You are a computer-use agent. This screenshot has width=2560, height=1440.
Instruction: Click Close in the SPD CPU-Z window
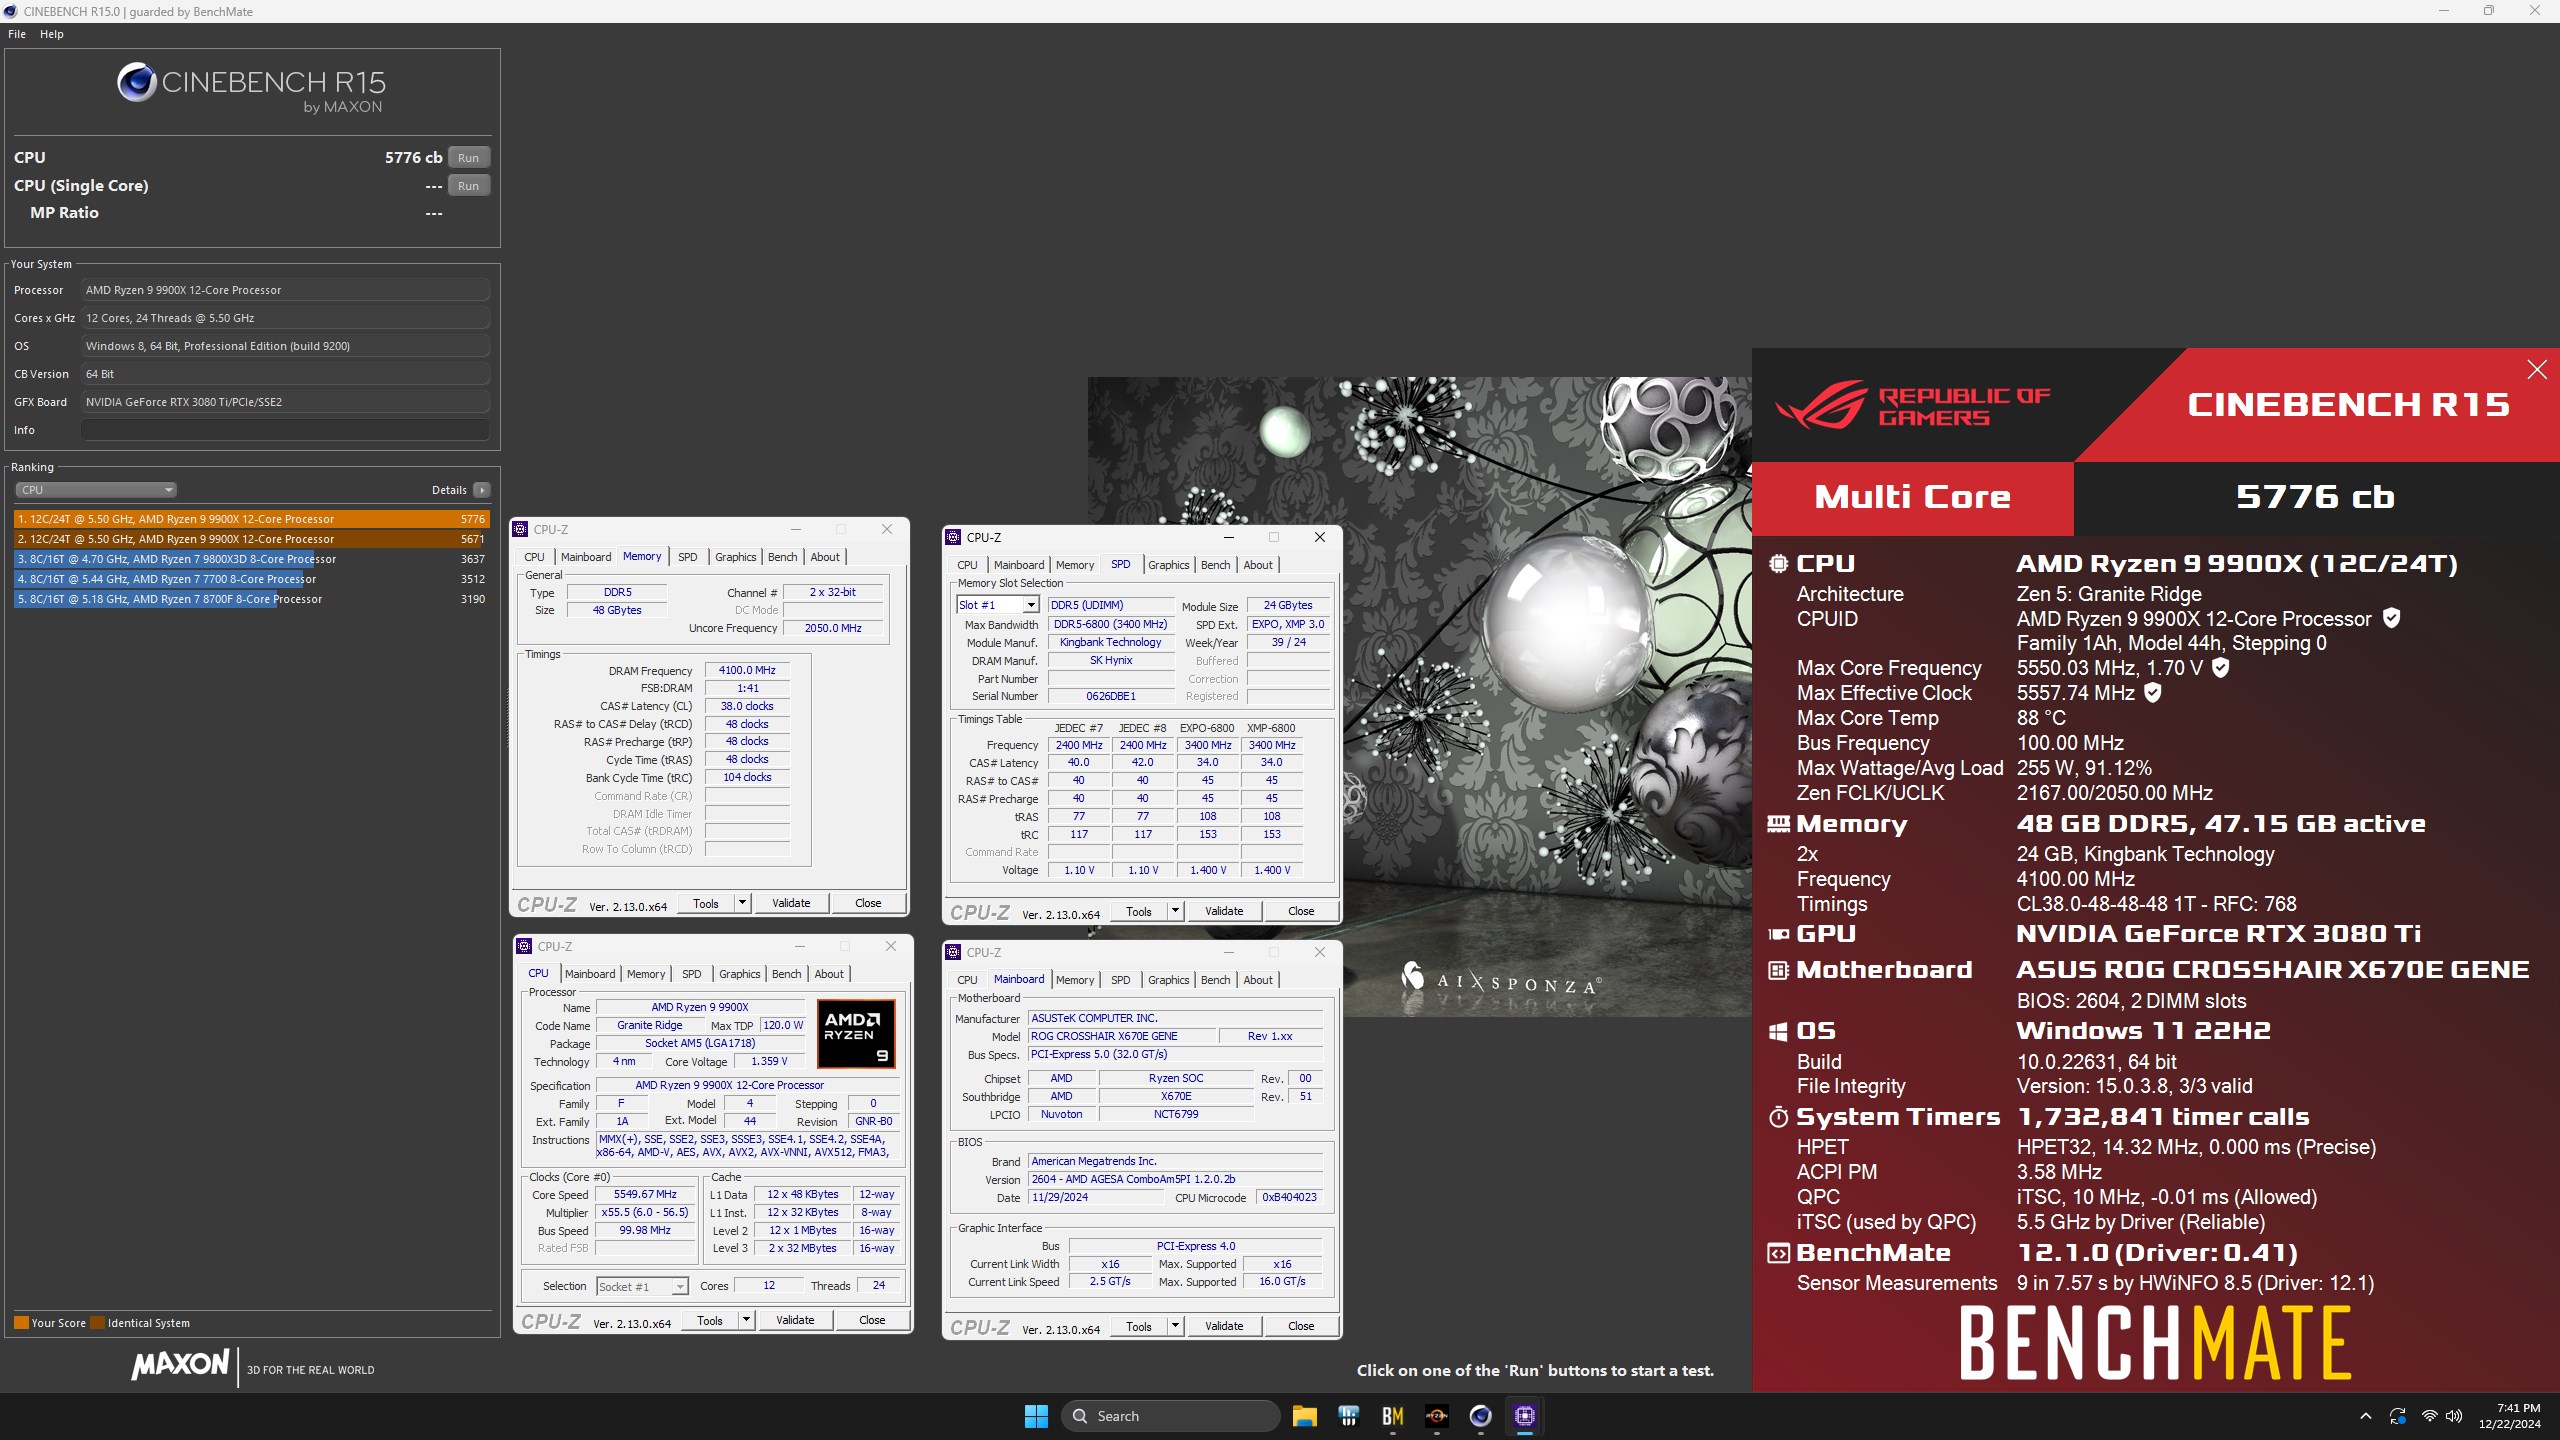tap(1301, 911)
